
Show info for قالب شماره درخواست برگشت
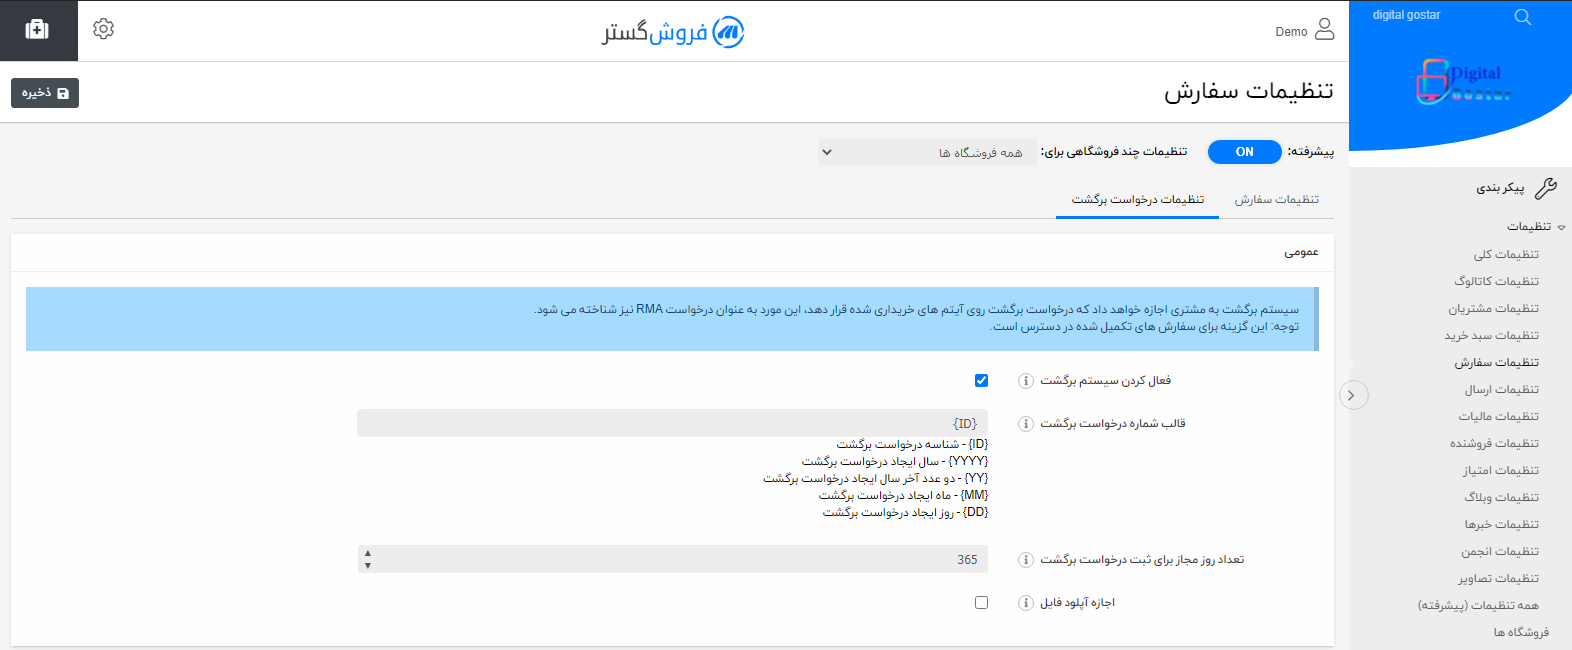pos(1025,424)
